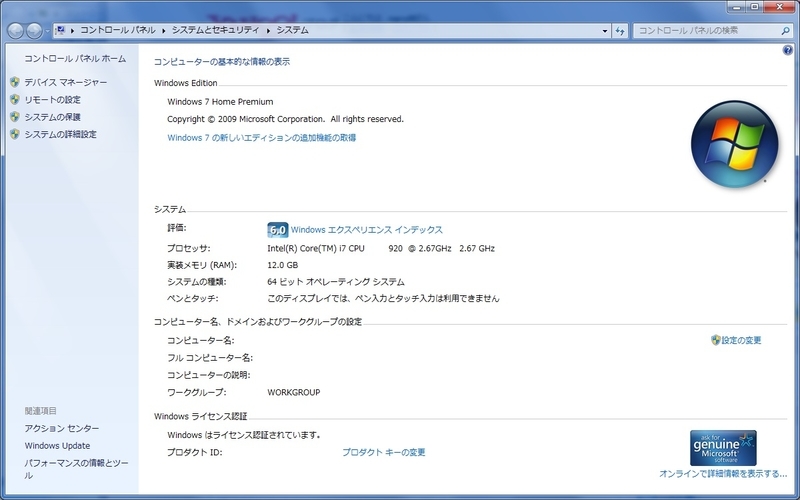Open パフォーマンスの情報とツール link
Screen dimensions: 800x500
pos(77,469)
